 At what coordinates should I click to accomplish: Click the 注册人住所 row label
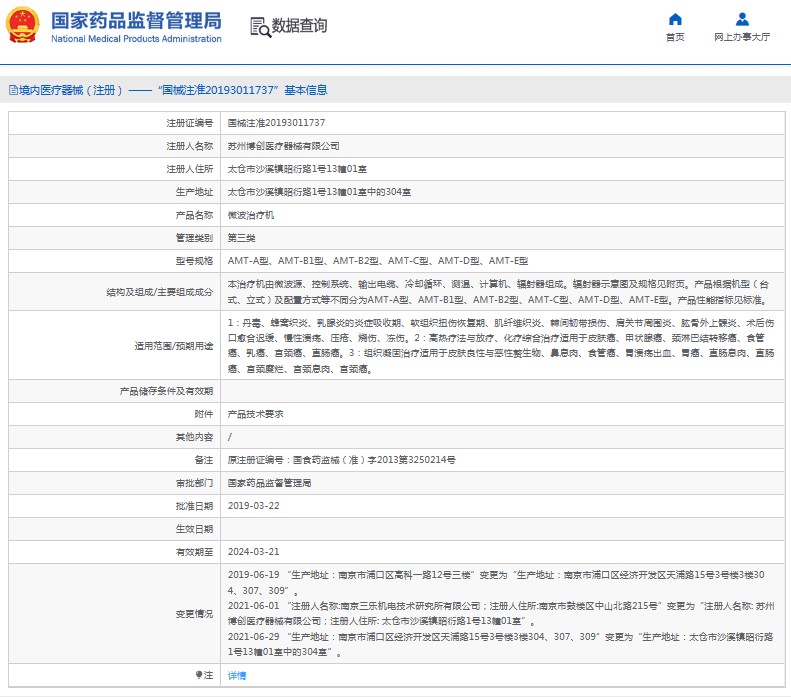[x=190, y=169]
